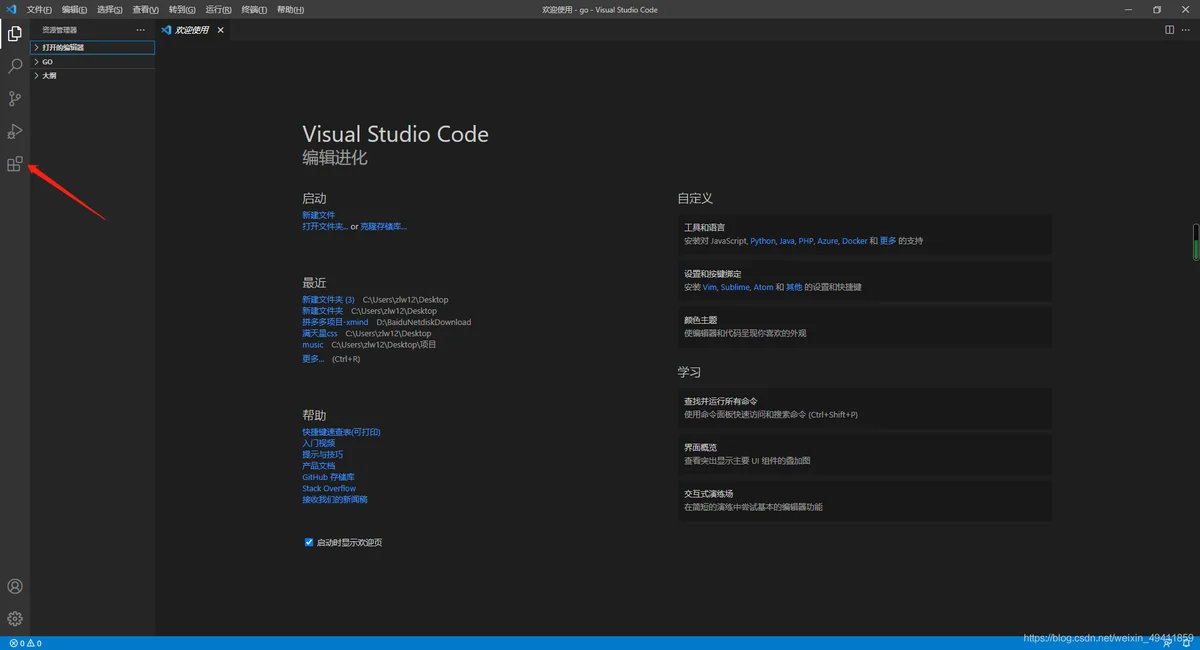Click the 其他 keybindings link
The height and width of the screenshot is (650, 1200).
click(x=794, y=287)
